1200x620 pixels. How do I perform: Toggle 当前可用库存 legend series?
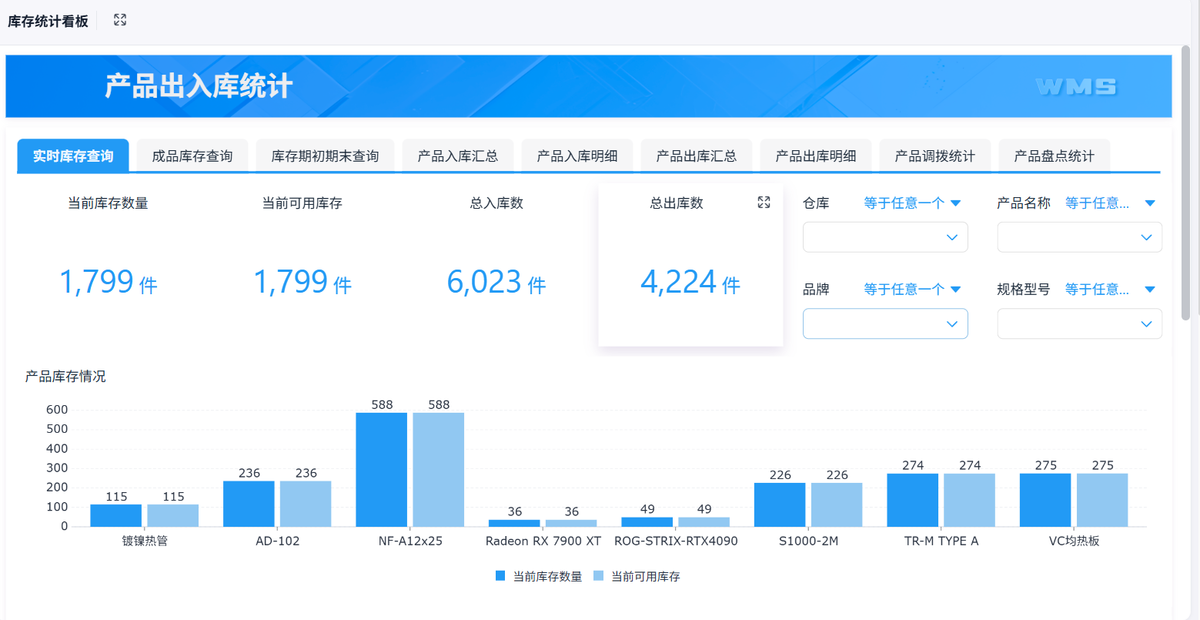pyautogui.click(x=636, y=576)
